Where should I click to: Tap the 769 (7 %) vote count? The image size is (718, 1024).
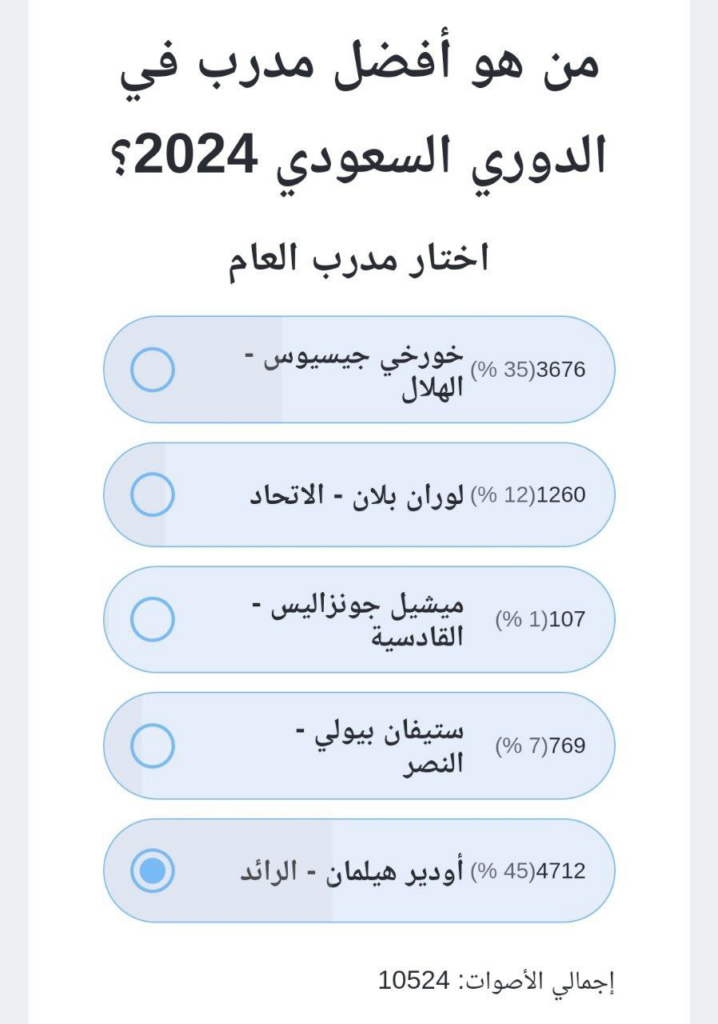click(x=540, y=746)
